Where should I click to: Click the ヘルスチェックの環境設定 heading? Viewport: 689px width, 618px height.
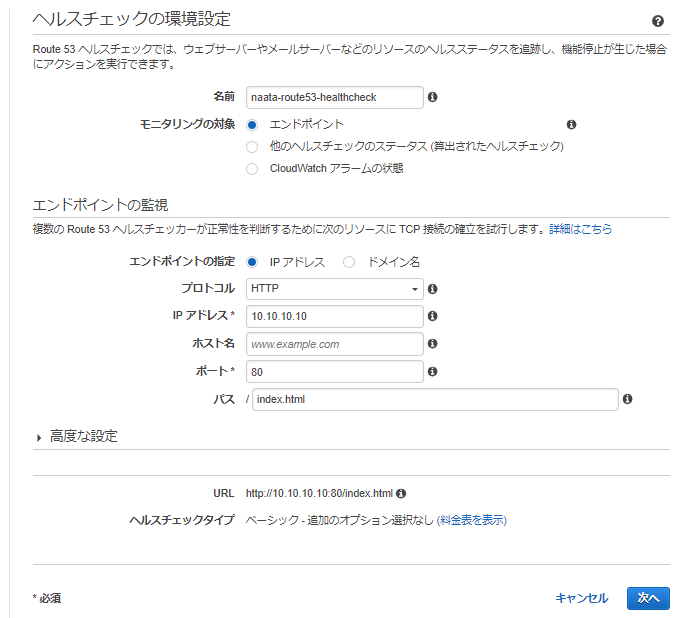tap(132, 19)
